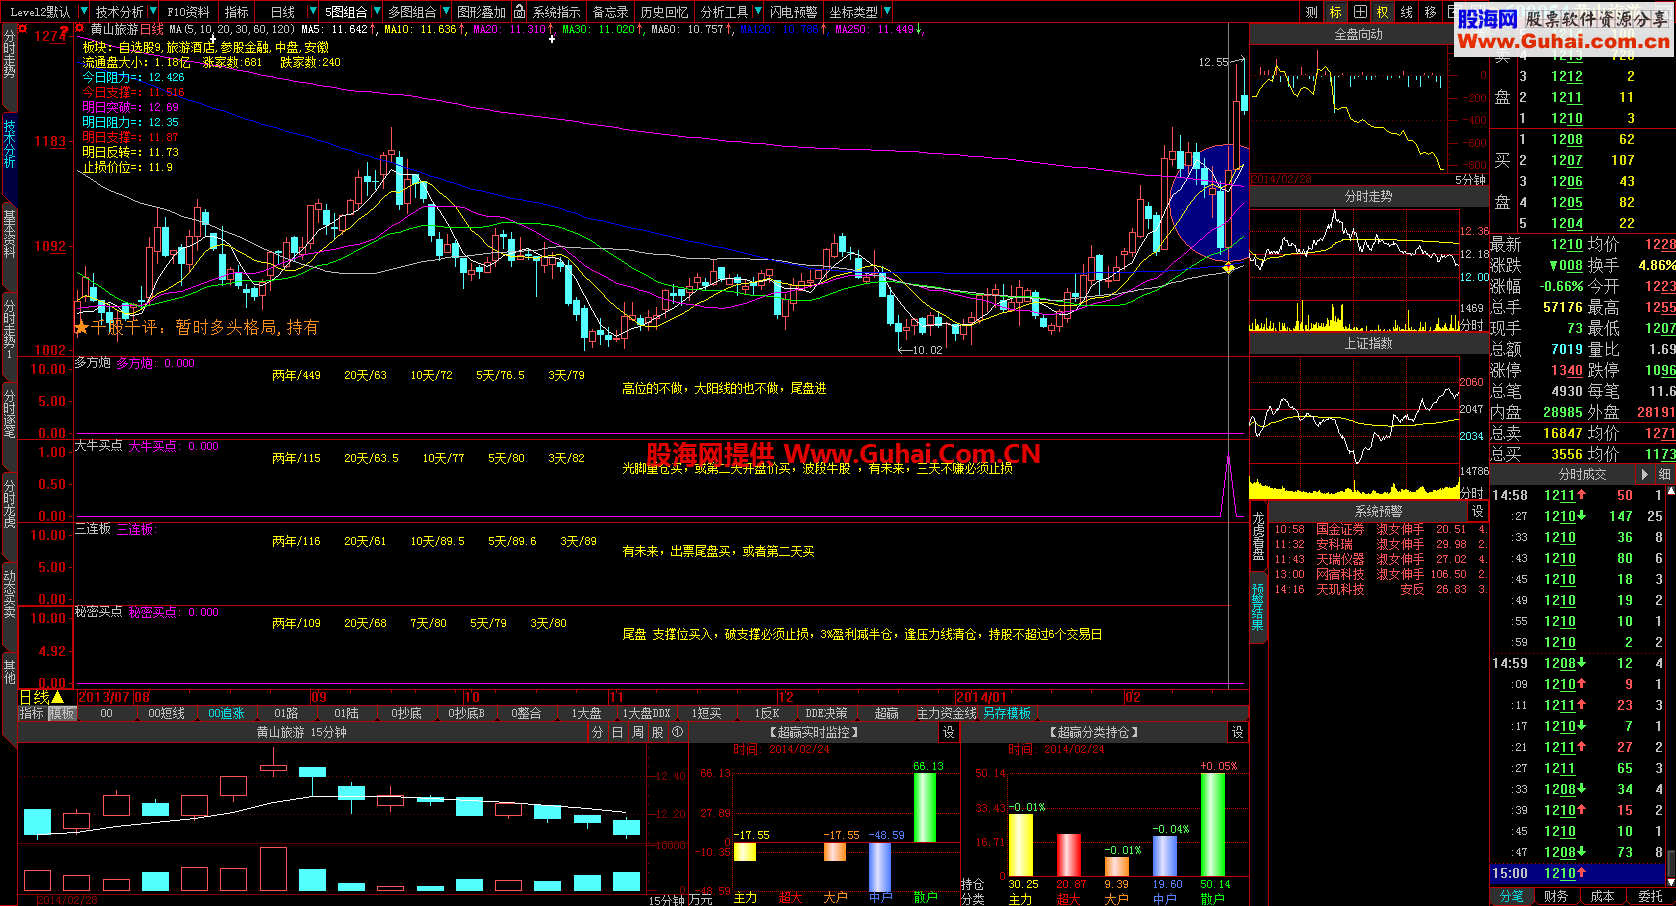Select the 0抄底 indicator template
This screenshot has width=1676, height=906.
pyautogui.click(x=405, y=713)
